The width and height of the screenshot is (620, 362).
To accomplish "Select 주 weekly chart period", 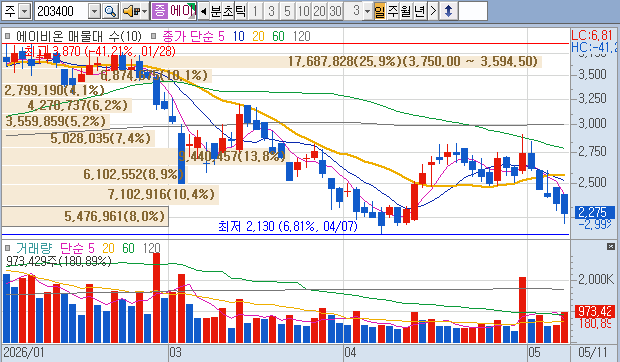I will click(x=392, y=11).
